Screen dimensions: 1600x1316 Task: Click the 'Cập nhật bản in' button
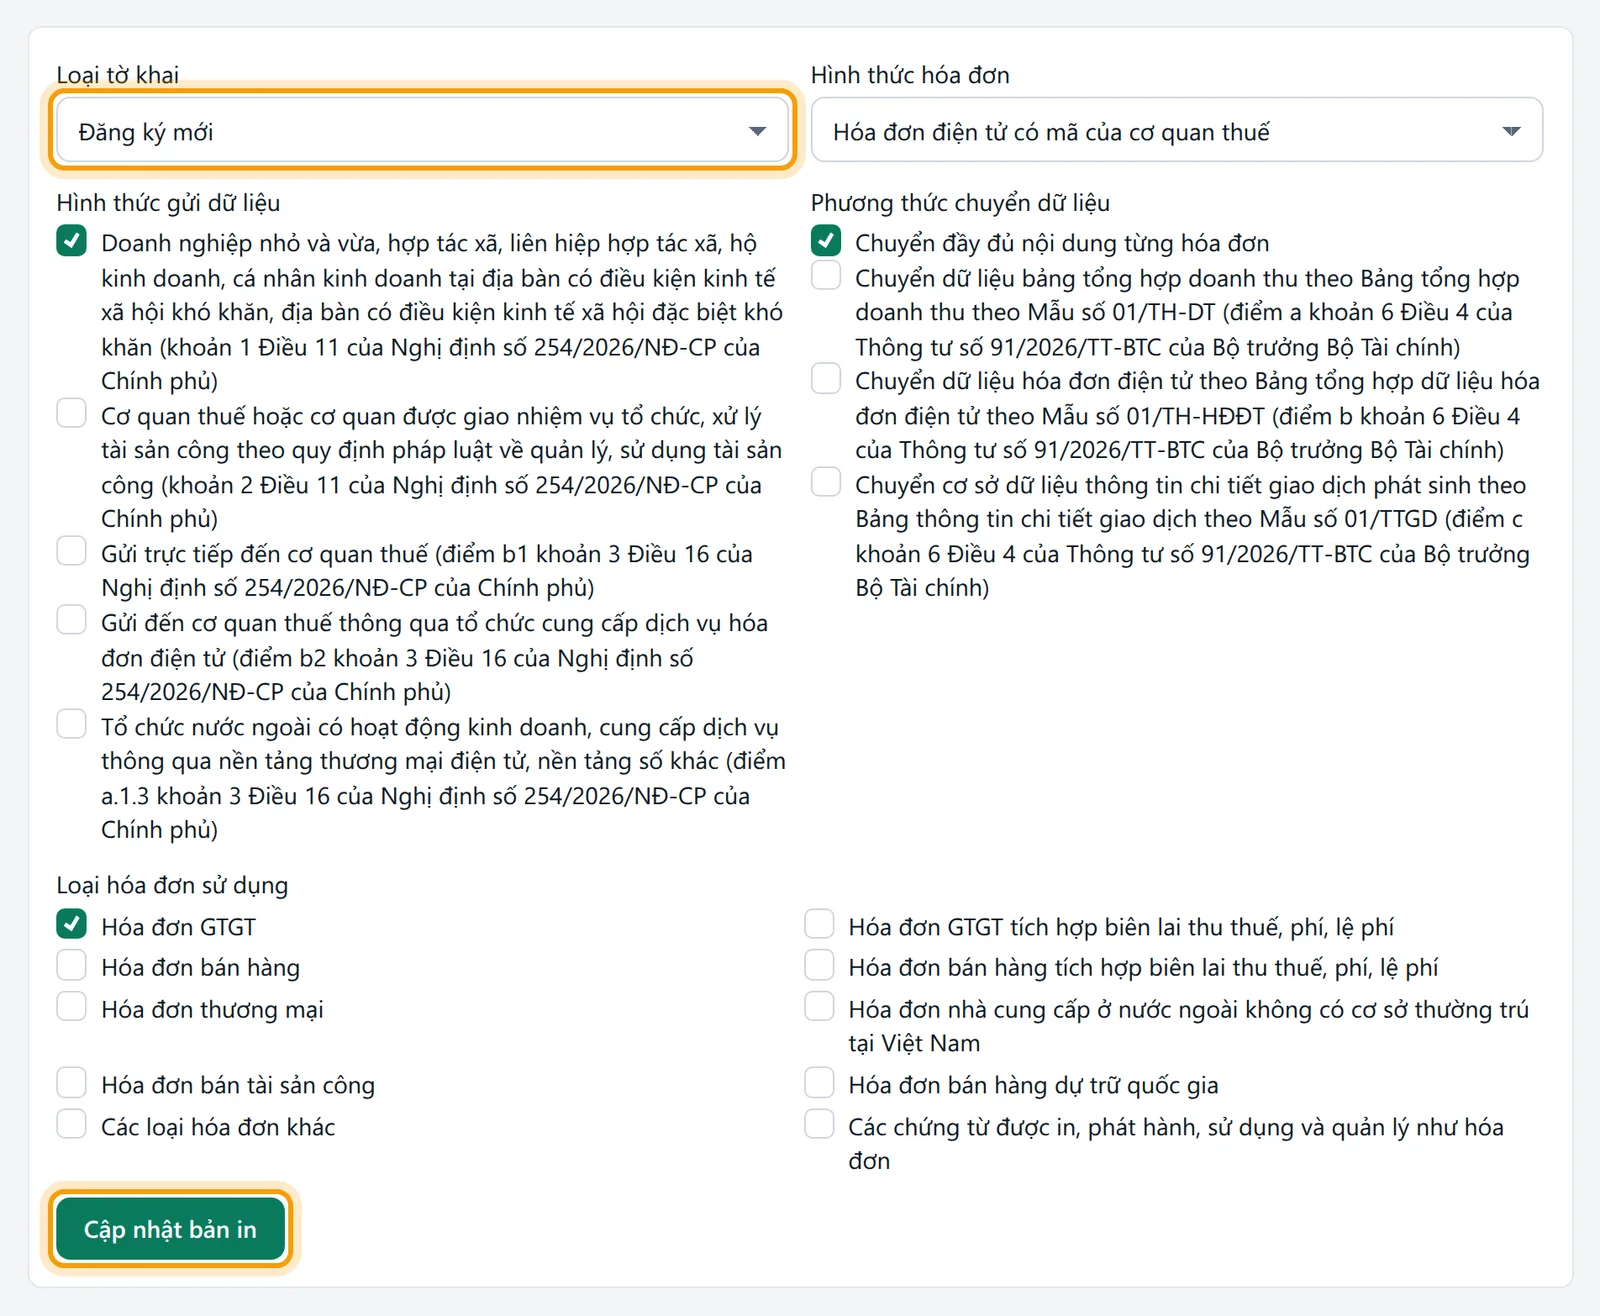click(170, 1229)
